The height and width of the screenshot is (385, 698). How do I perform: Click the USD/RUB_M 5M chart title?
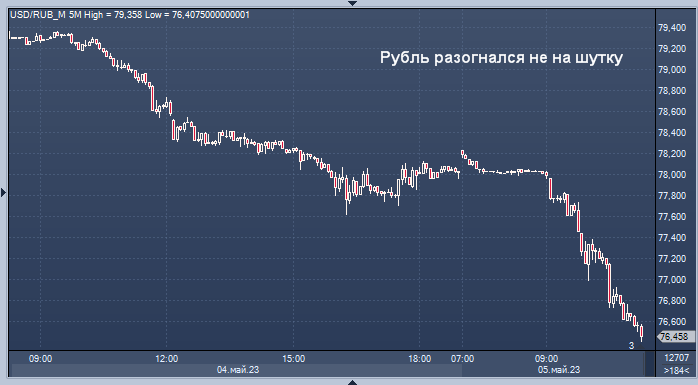(130, 15)
